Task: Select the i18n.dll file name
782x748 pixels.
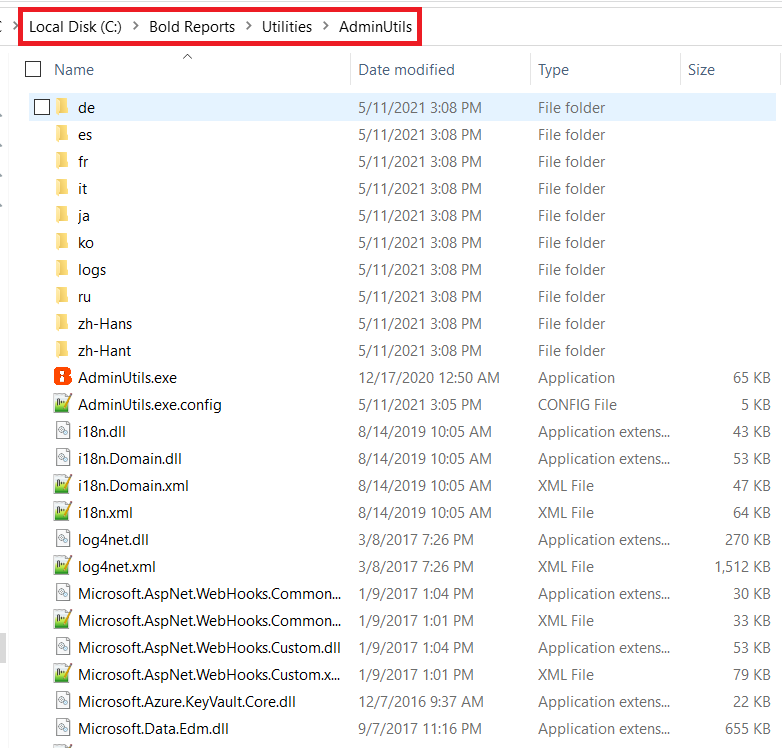Action: (x=102, y=432)
